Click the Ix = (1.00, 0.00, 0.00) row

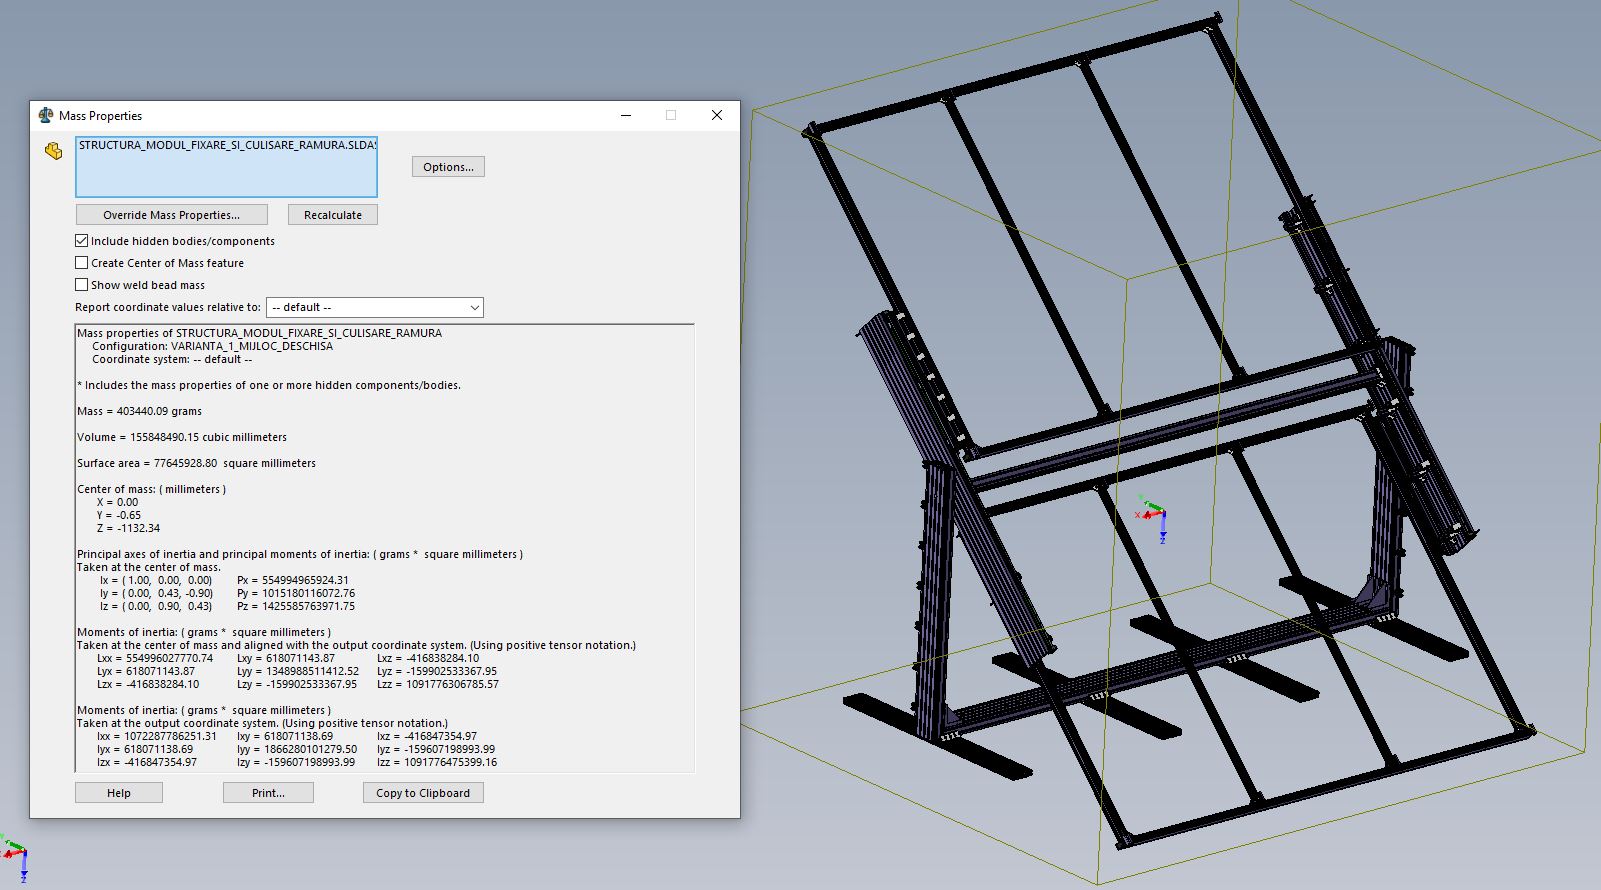tap(156, 580)
